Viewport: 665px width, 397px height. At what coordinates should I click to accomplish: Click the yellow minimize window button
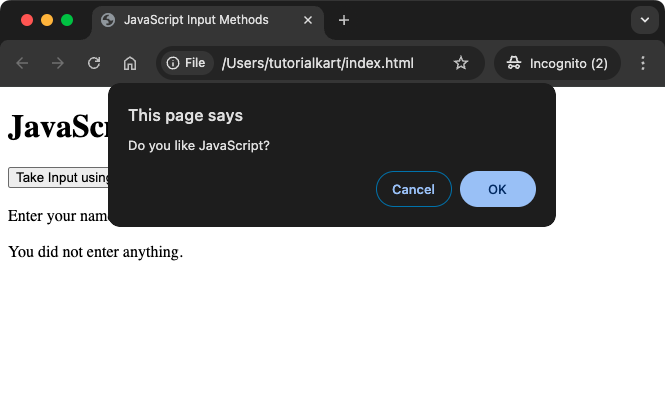coord(47,20)
